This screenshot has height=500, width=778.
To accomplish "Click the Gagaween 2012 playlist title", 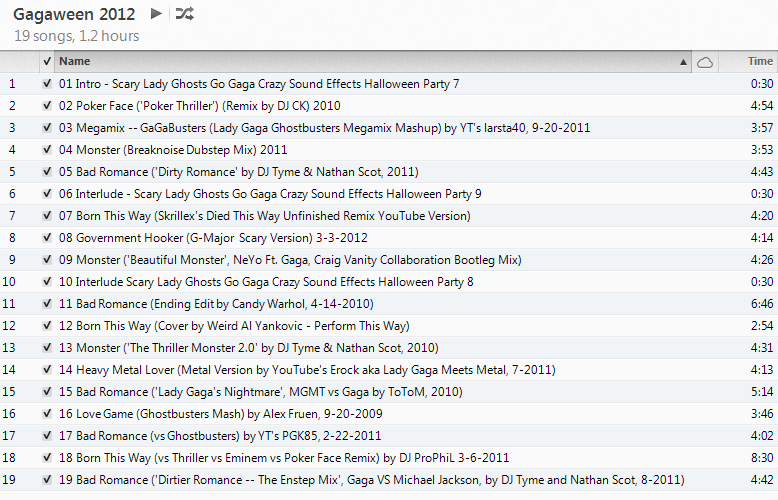I will tap(74, 14).
